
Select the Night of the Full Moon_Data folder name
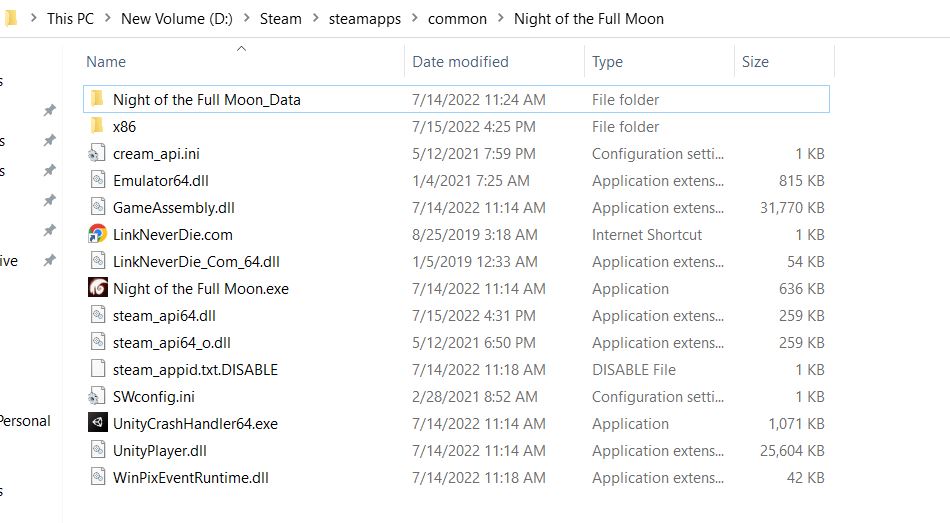click(207, 99)
